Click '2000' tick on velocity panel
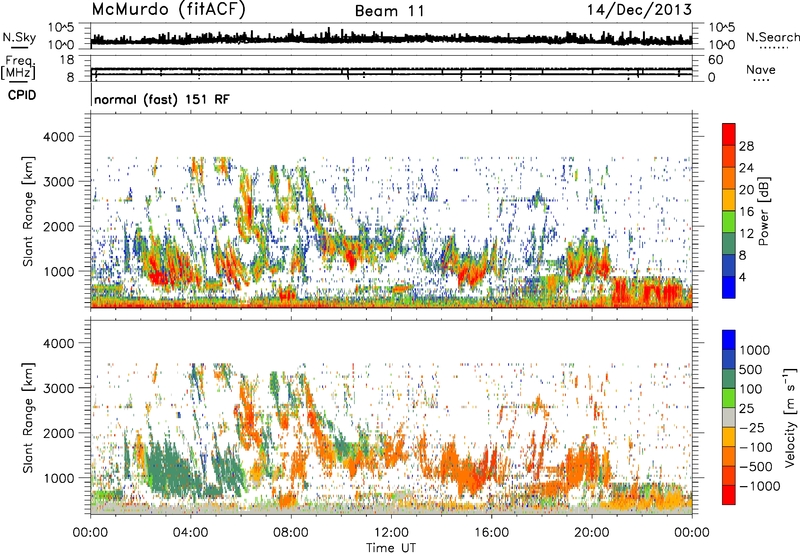This screenshot has width=800, height=554. [x=59, y=433]
